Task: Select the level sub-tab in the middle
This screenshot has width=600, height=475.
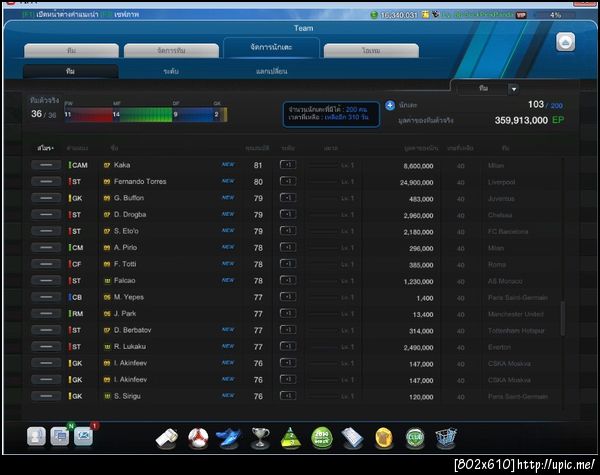Action: [171, 72]
